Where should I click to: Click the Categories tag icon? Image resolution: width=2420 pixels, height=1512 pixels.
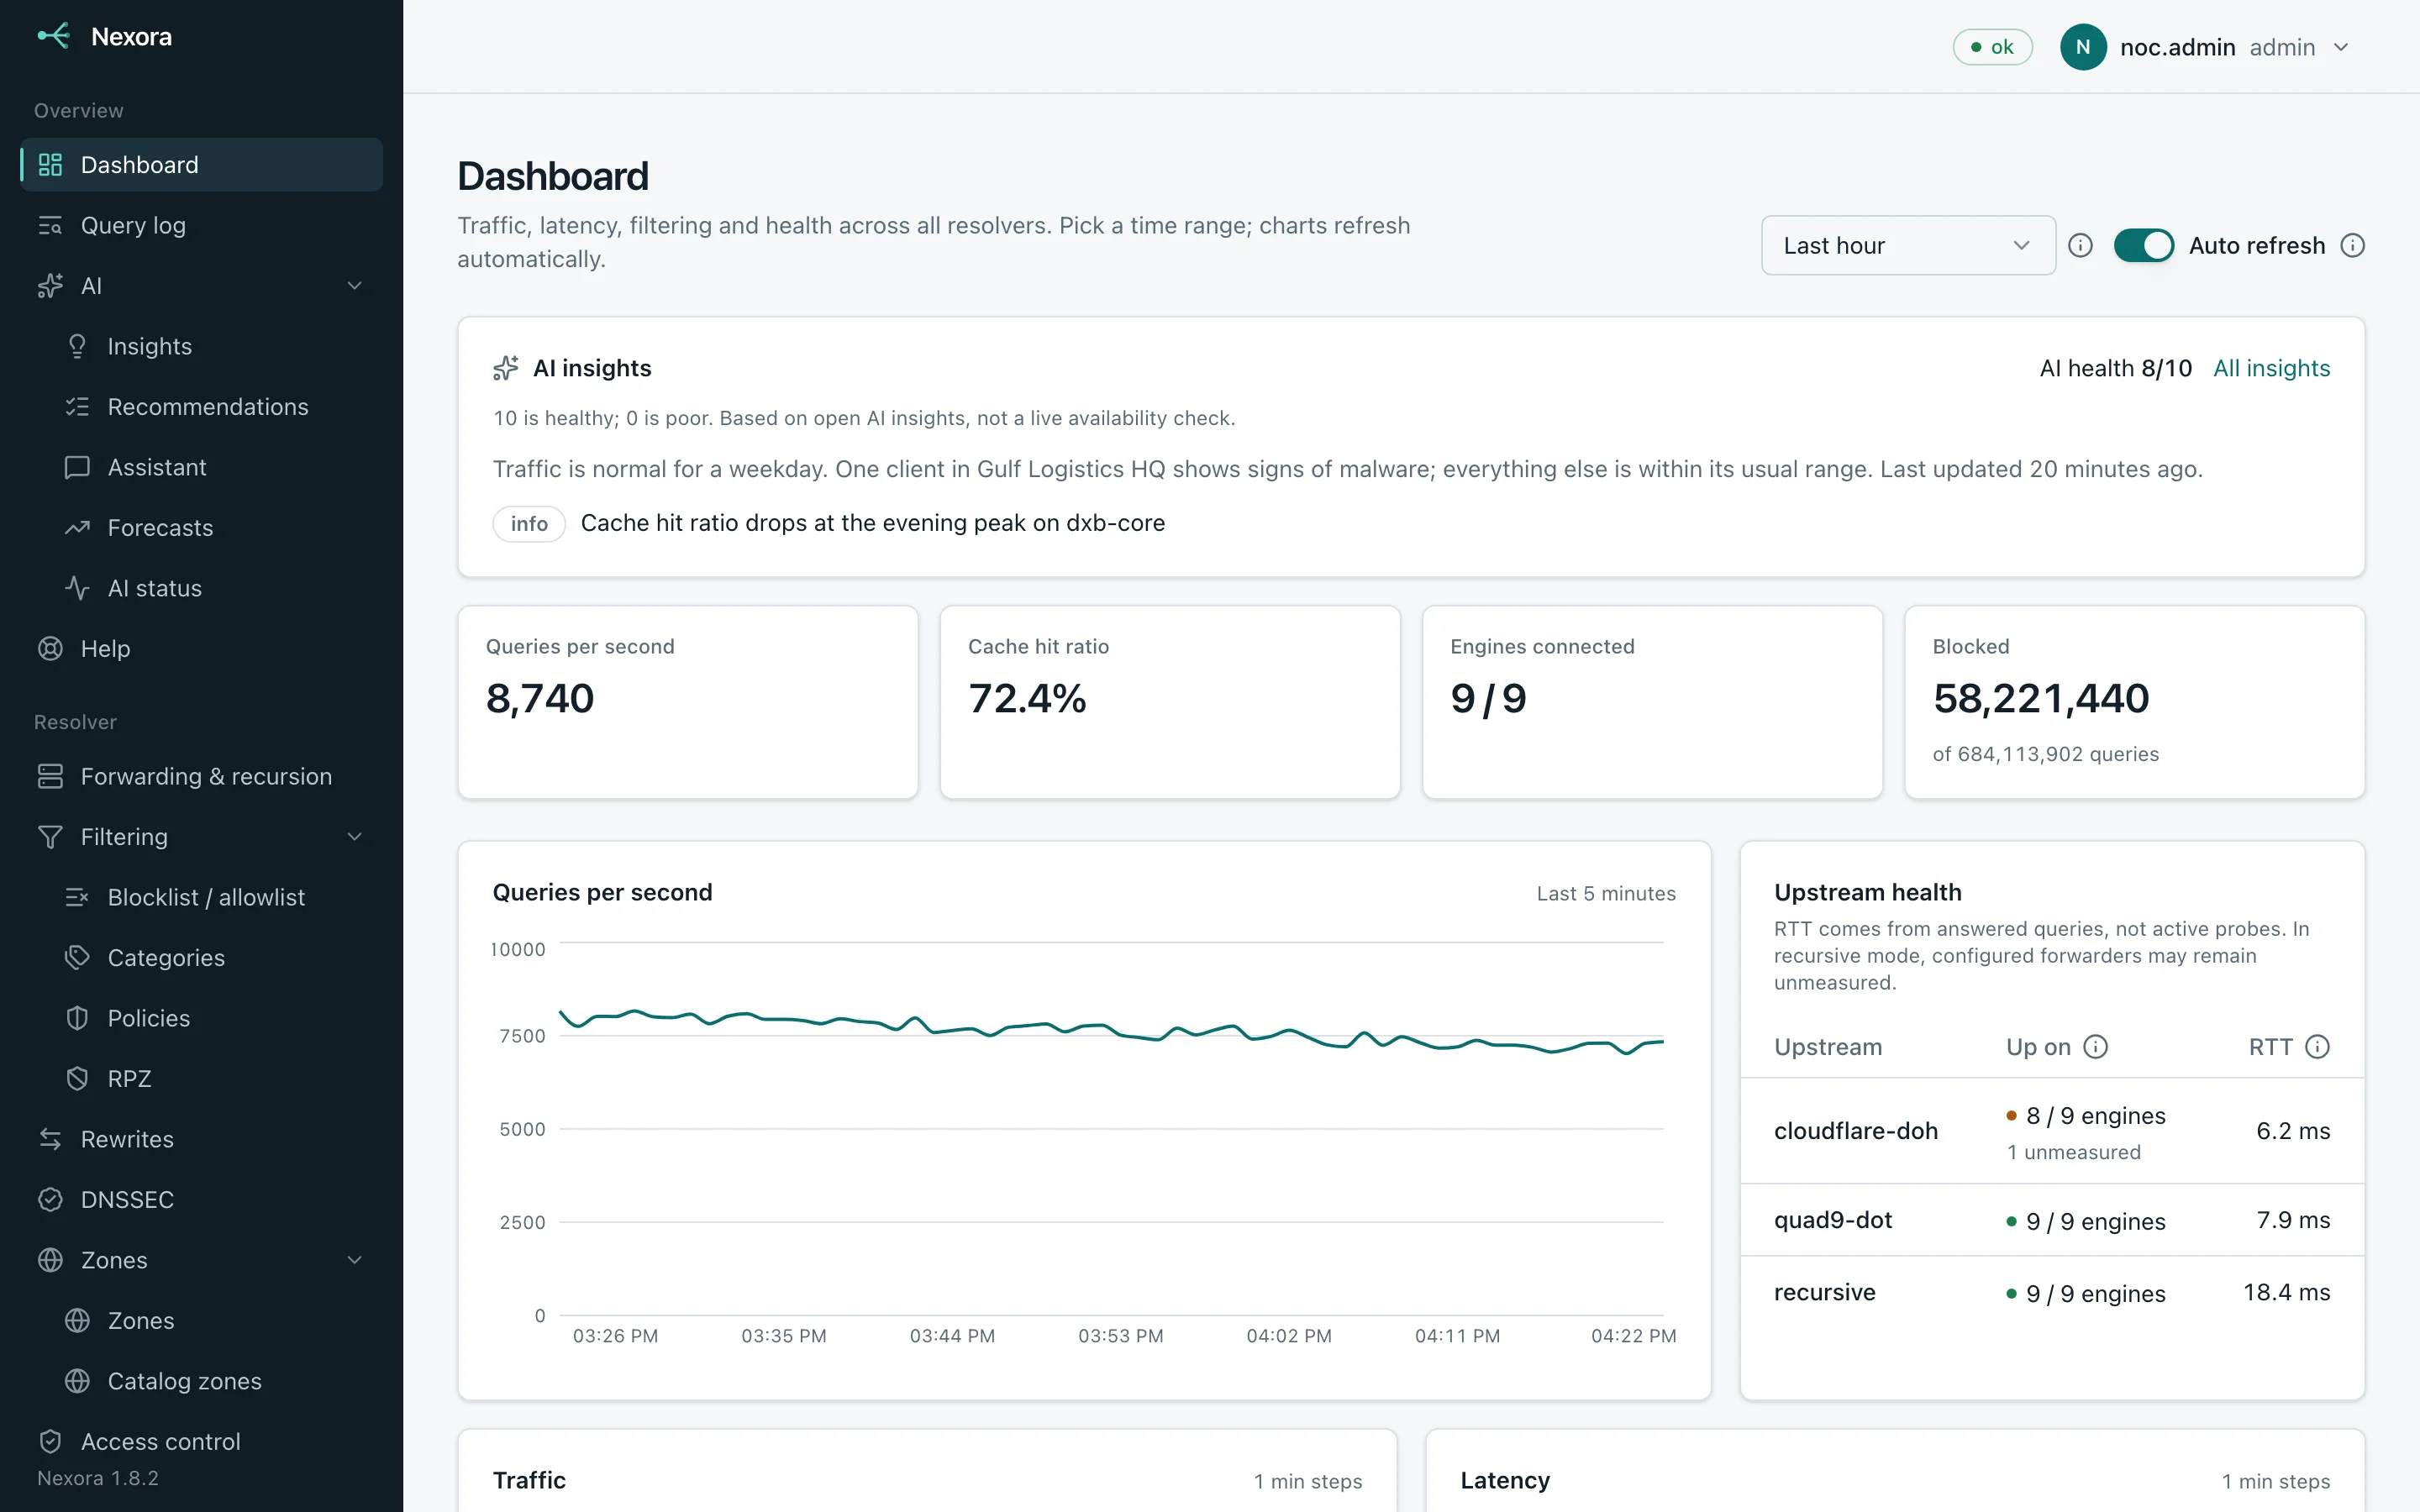click(77, 958)
